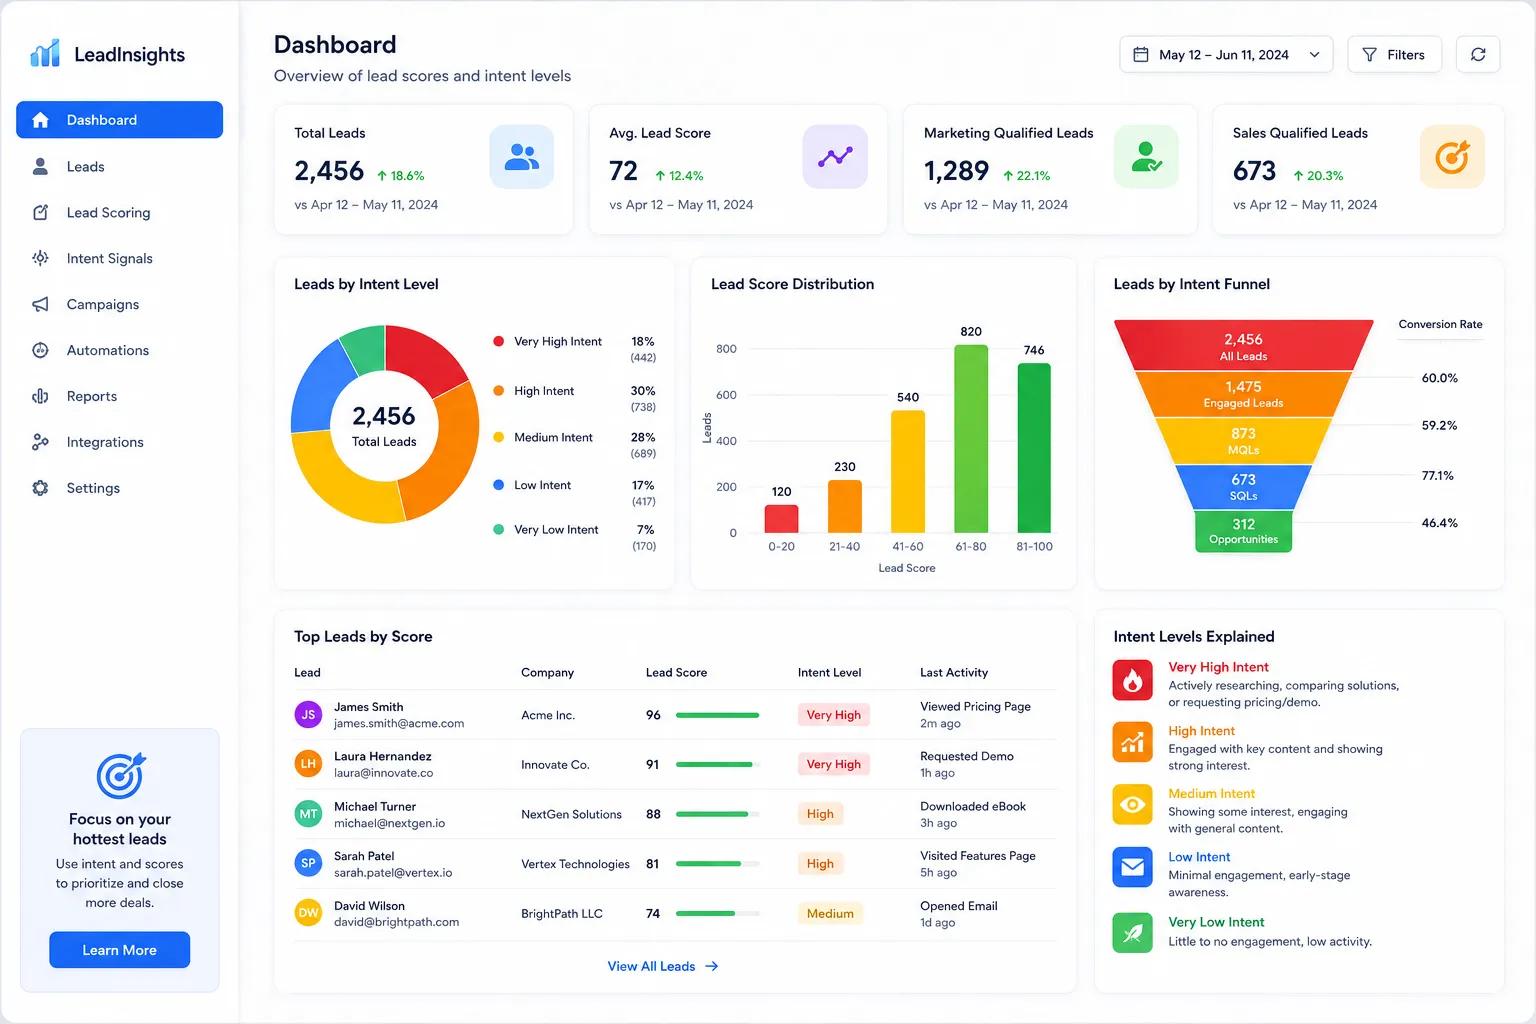Navigate to Intent Signals
1536x1024 pixels.
(x=119, y=258)
